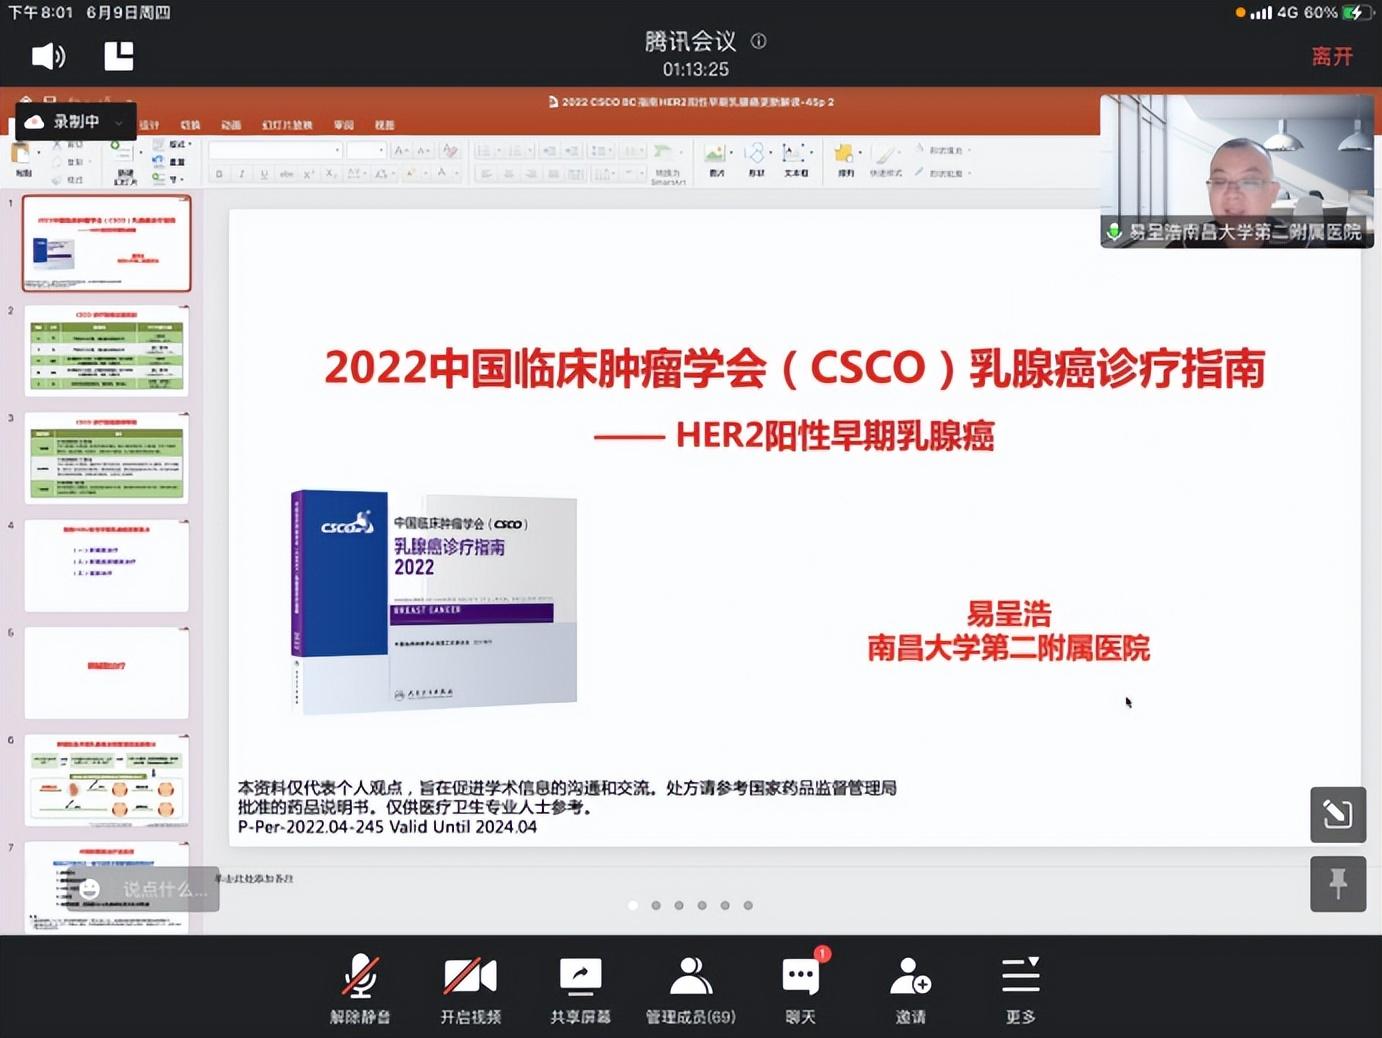
Task: Select speaker video thumbnail 易呈浩
Action: pos(1237,171)
